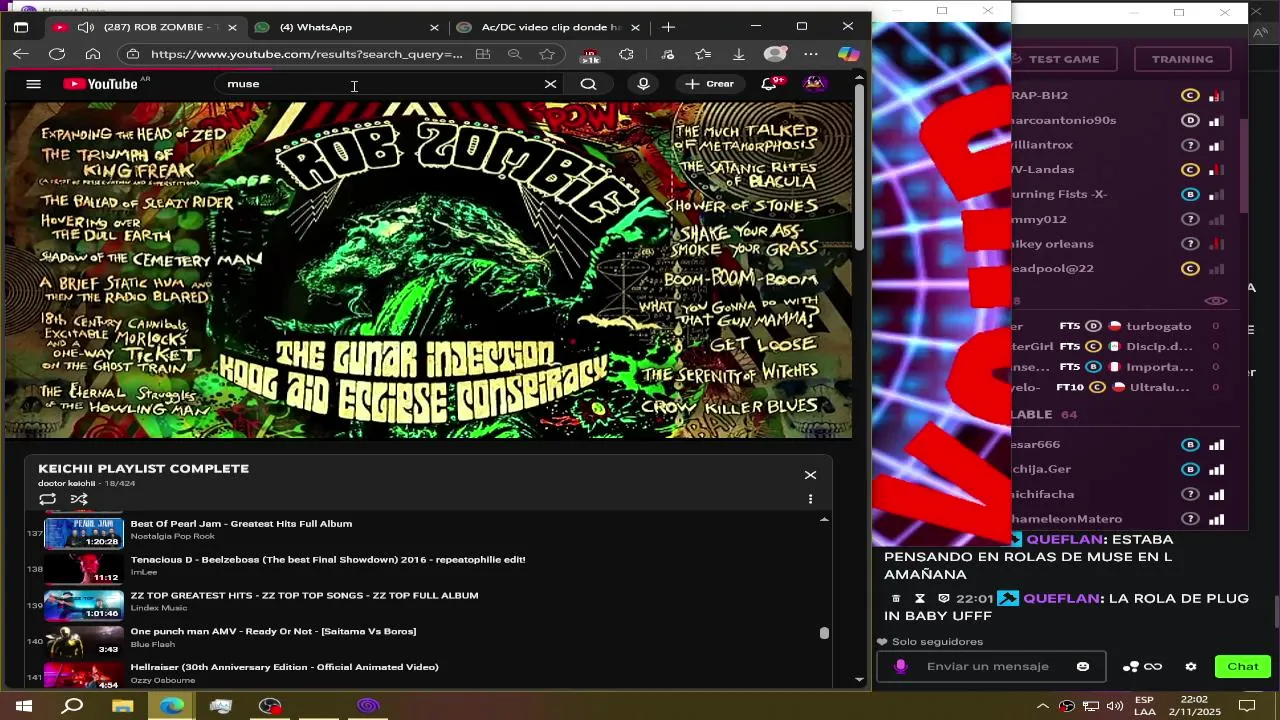Select player deadpool@22 in the lobby
The height and width of the screenshot is (720, 1280).
tap(1120, 269)
